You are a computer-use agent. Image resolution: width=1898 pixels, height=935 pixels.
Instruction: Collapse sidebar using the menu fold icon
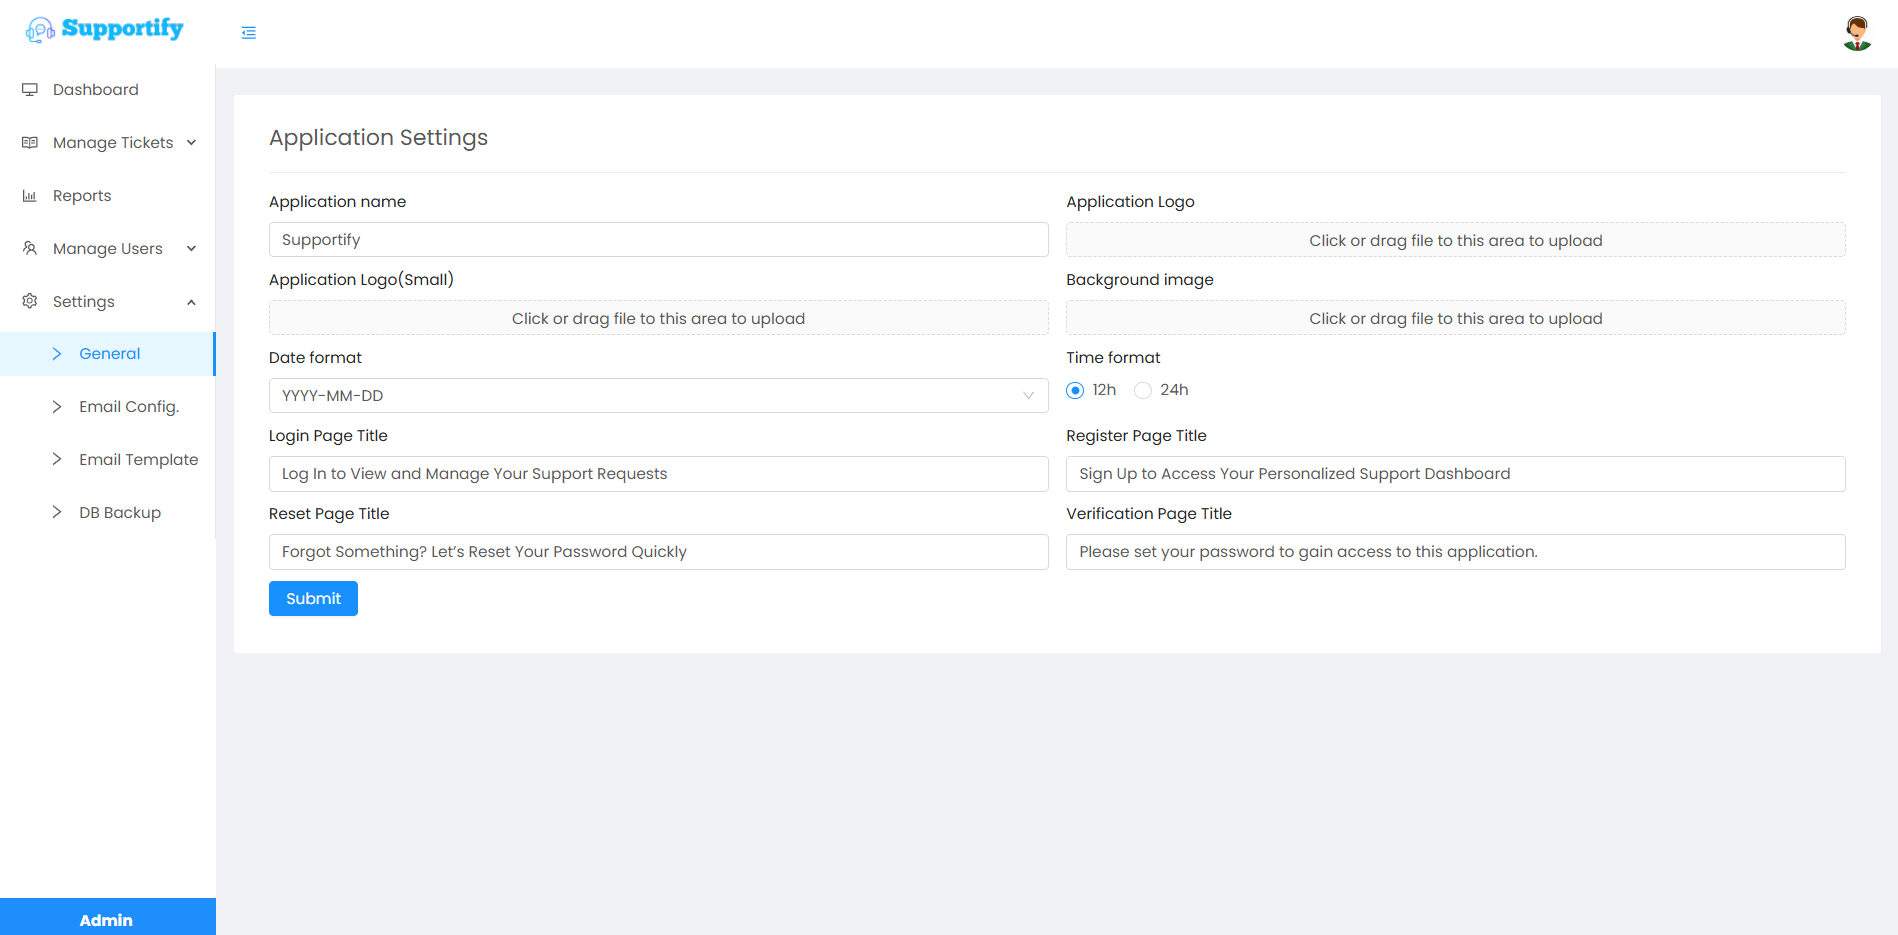[249, 33]
